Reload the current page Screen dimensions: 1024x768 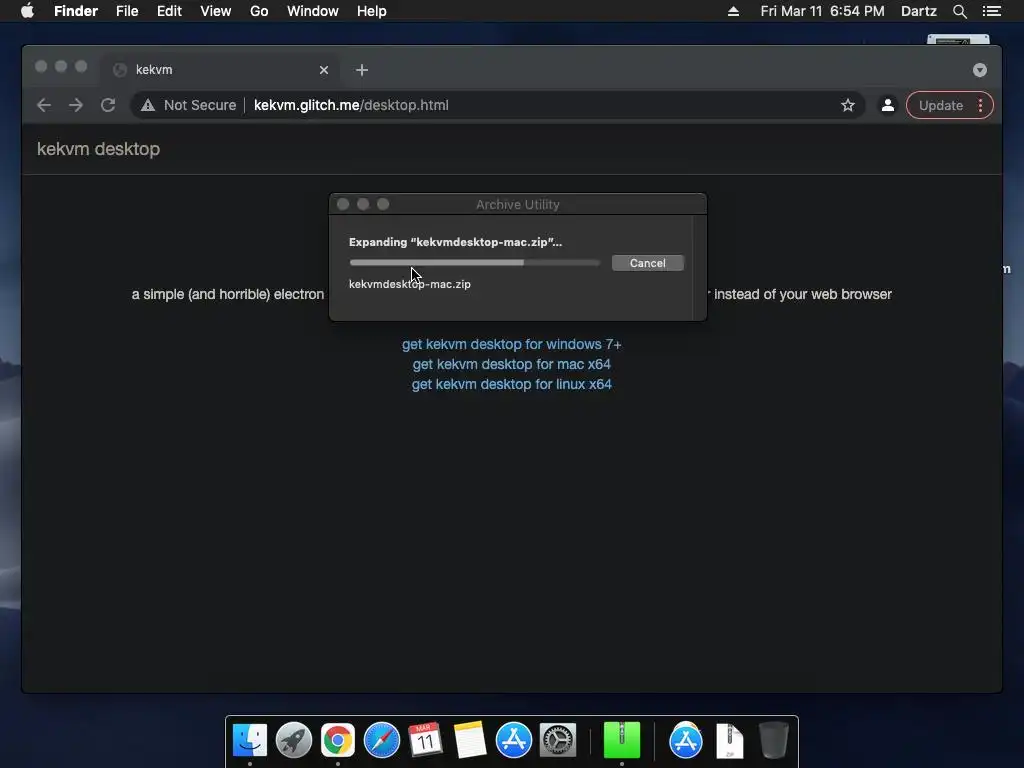tap(108, 105)
